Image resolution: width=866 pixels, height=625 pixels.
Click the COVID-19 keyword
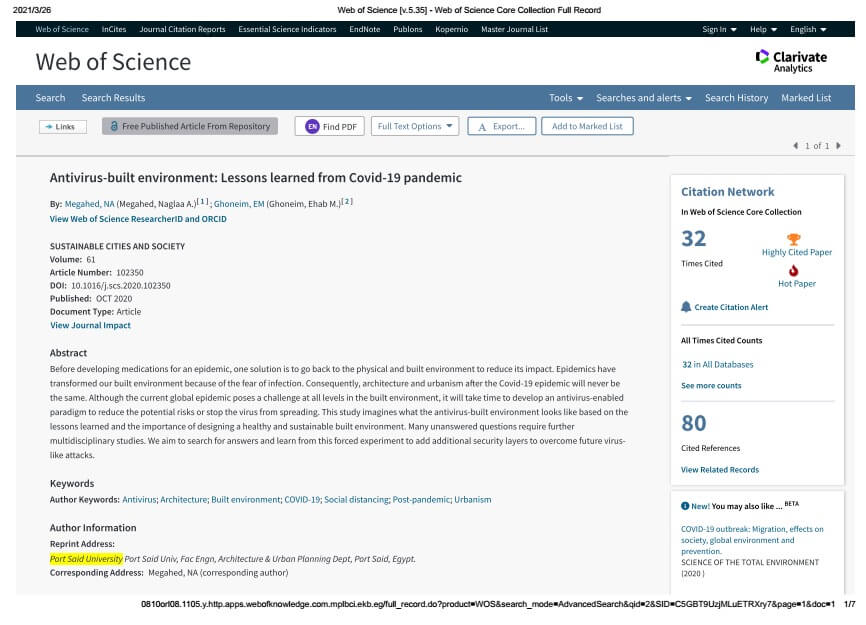(302, 500)
